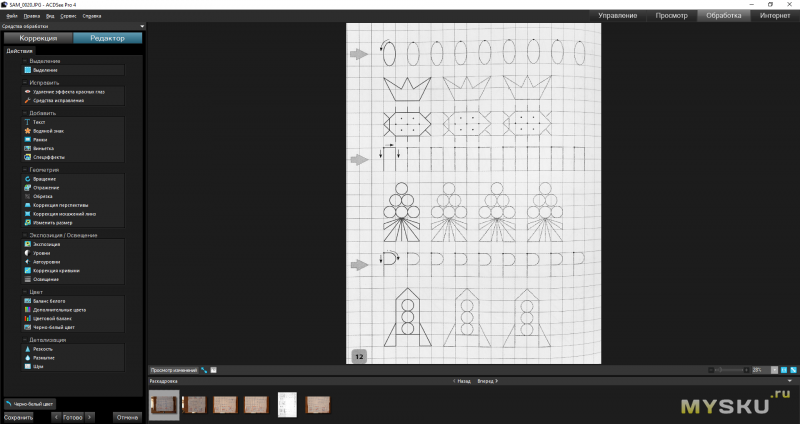Collapse the Экспозиция / Освещение section
The image size is (800, 424).
(25, 235)
